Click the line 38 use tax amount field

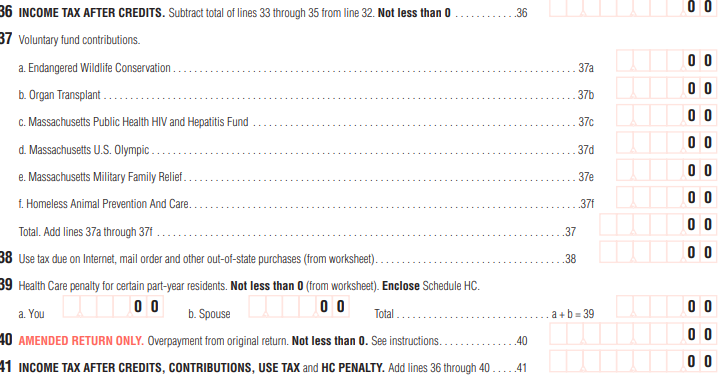click(658, 252)
